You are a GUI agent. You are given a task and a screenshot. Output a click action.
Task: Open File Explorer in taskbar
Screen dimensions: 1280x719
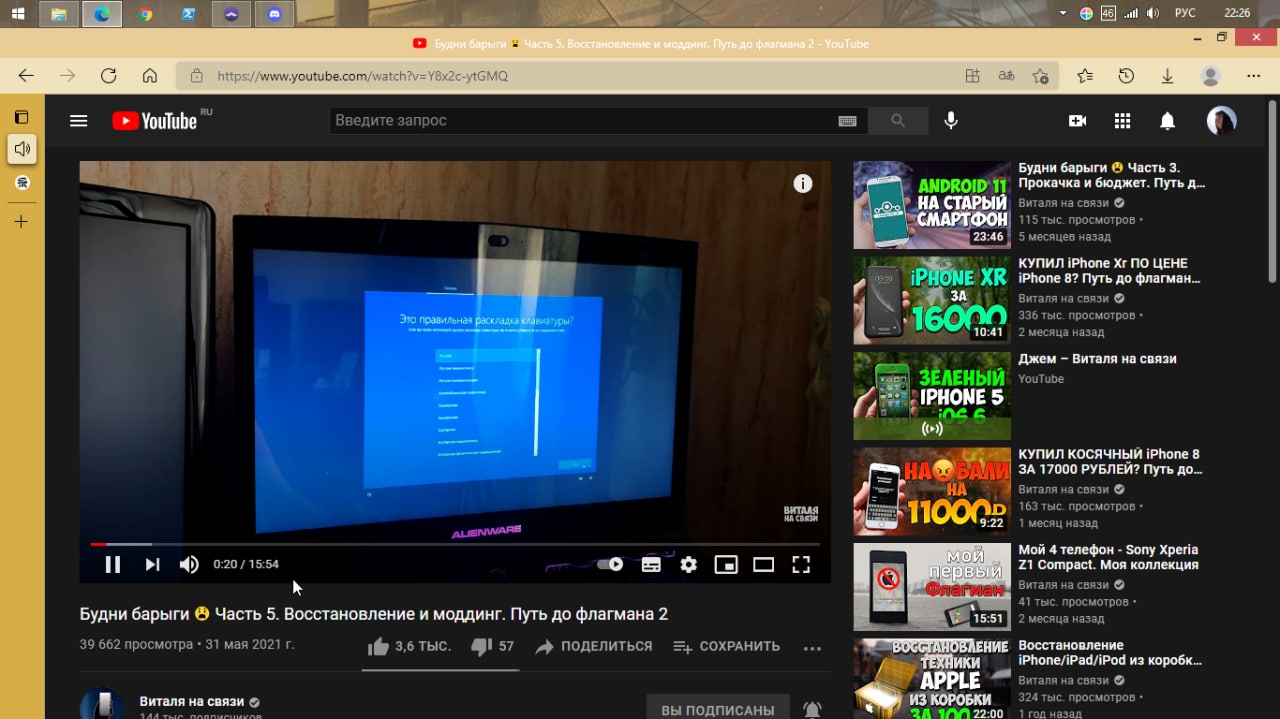[59, 14]
